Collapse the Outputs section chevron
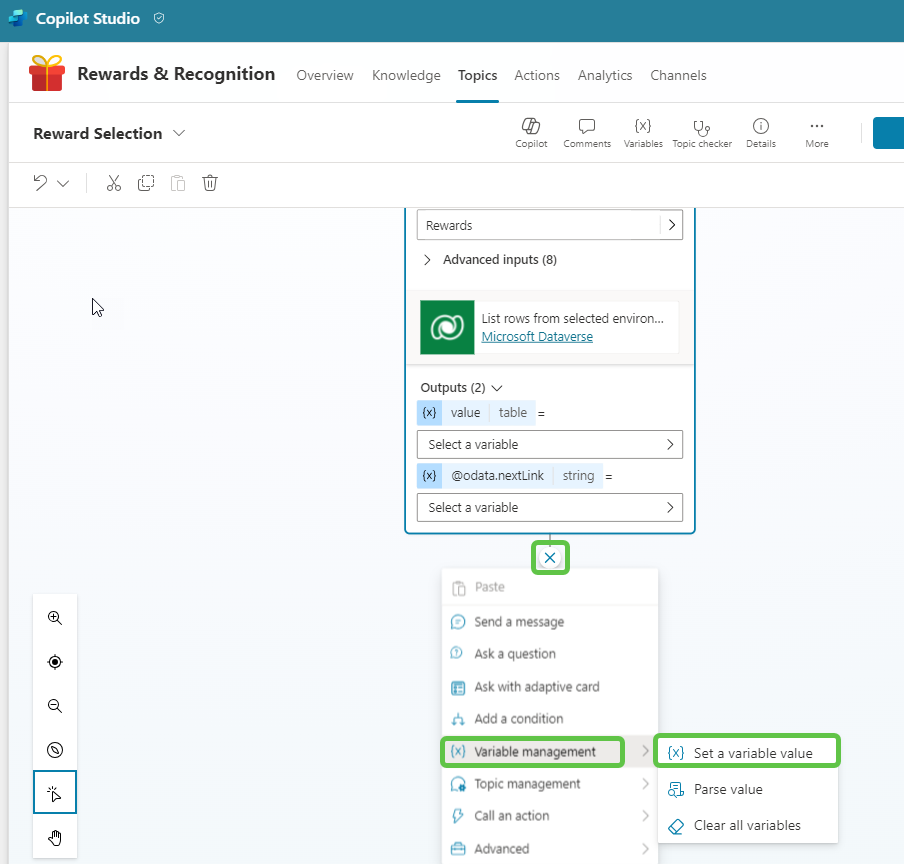Viewport: 904px width, 864px height. pyautogui.click(x=497, y=388)
